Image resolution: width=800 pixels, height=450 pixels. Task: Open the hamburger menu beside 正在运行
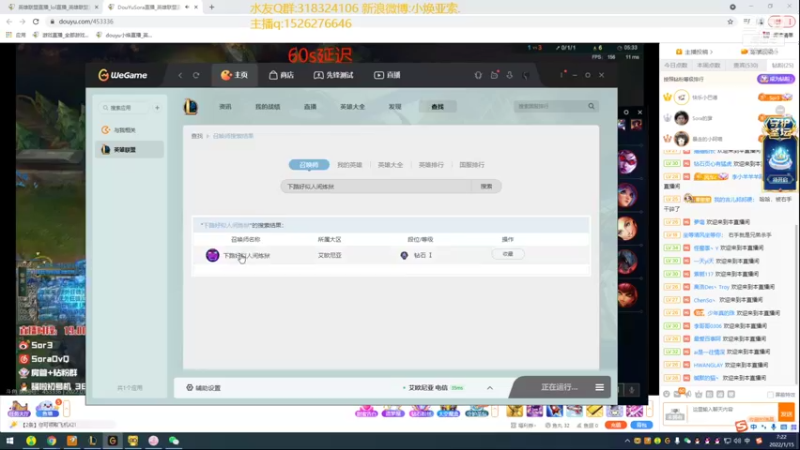click(x=599, y=387)
